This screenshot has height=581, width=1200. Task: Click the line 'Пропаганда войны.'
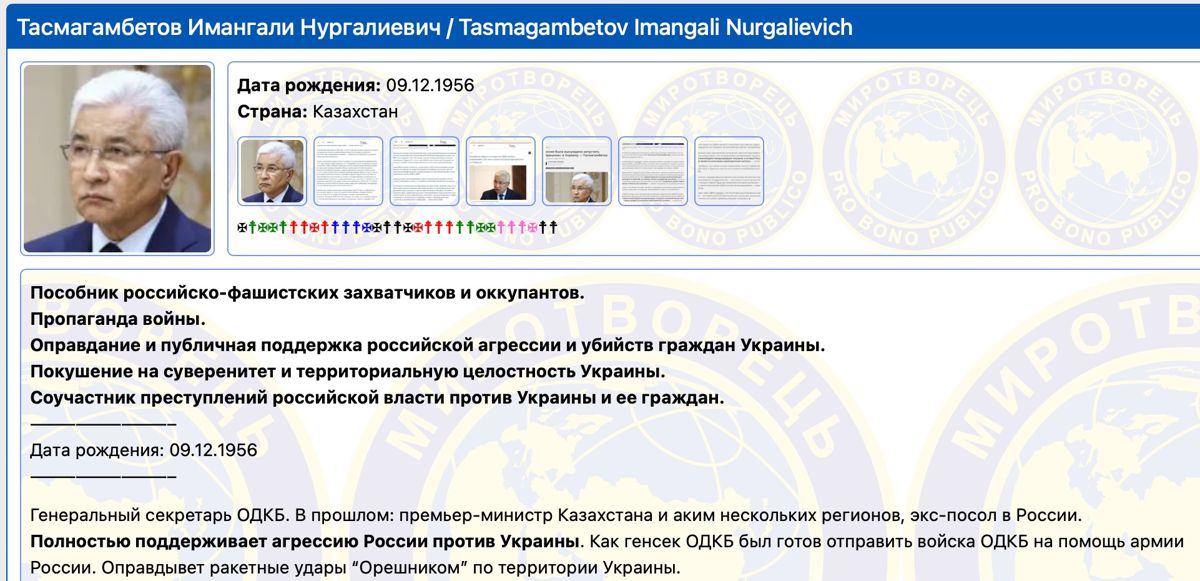pyautogui.click(x=118, y=319)
